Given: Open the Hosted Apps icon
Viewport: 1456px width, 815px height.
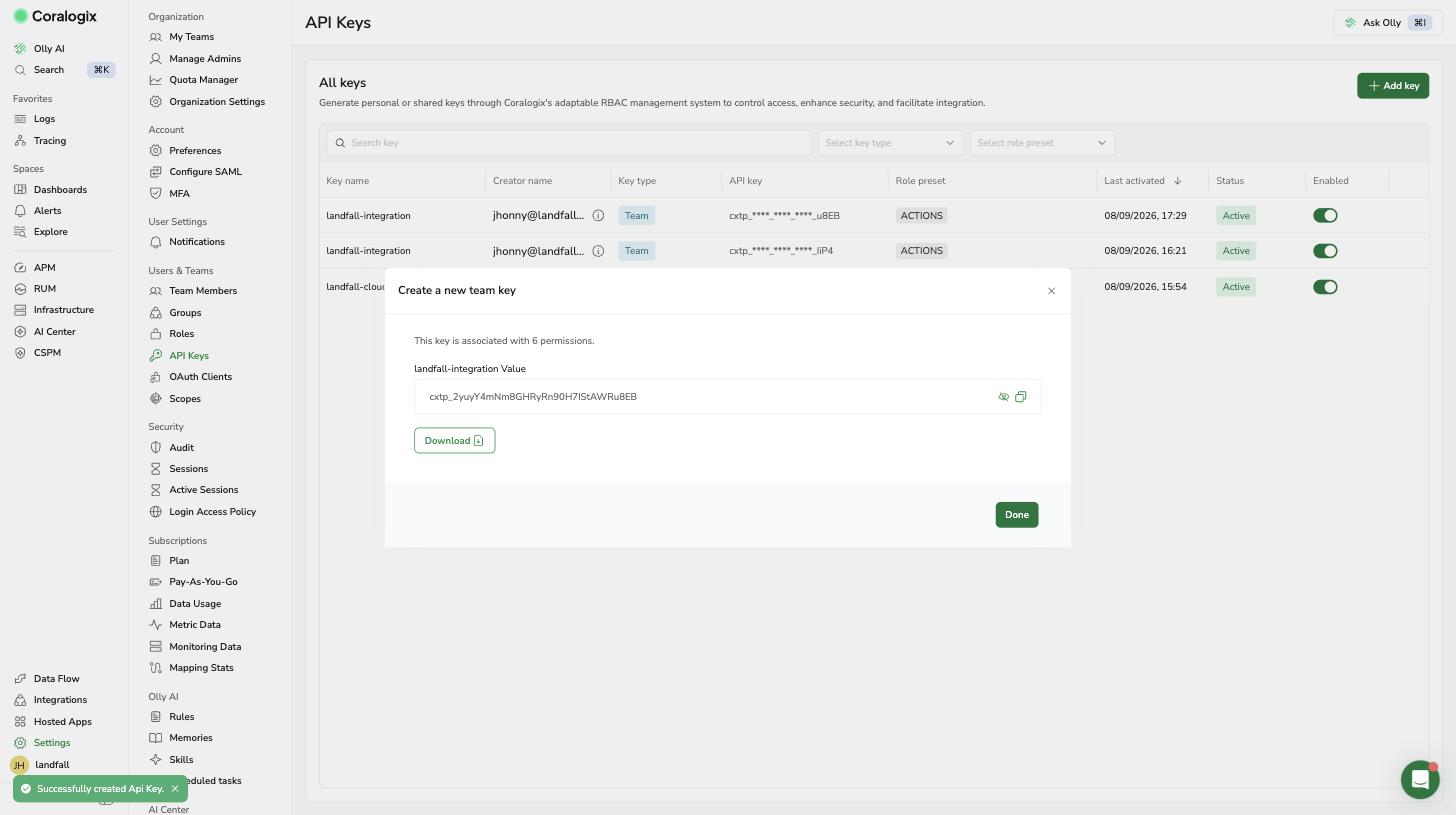Looking at the screenshot, I should [x=20, y=722].
